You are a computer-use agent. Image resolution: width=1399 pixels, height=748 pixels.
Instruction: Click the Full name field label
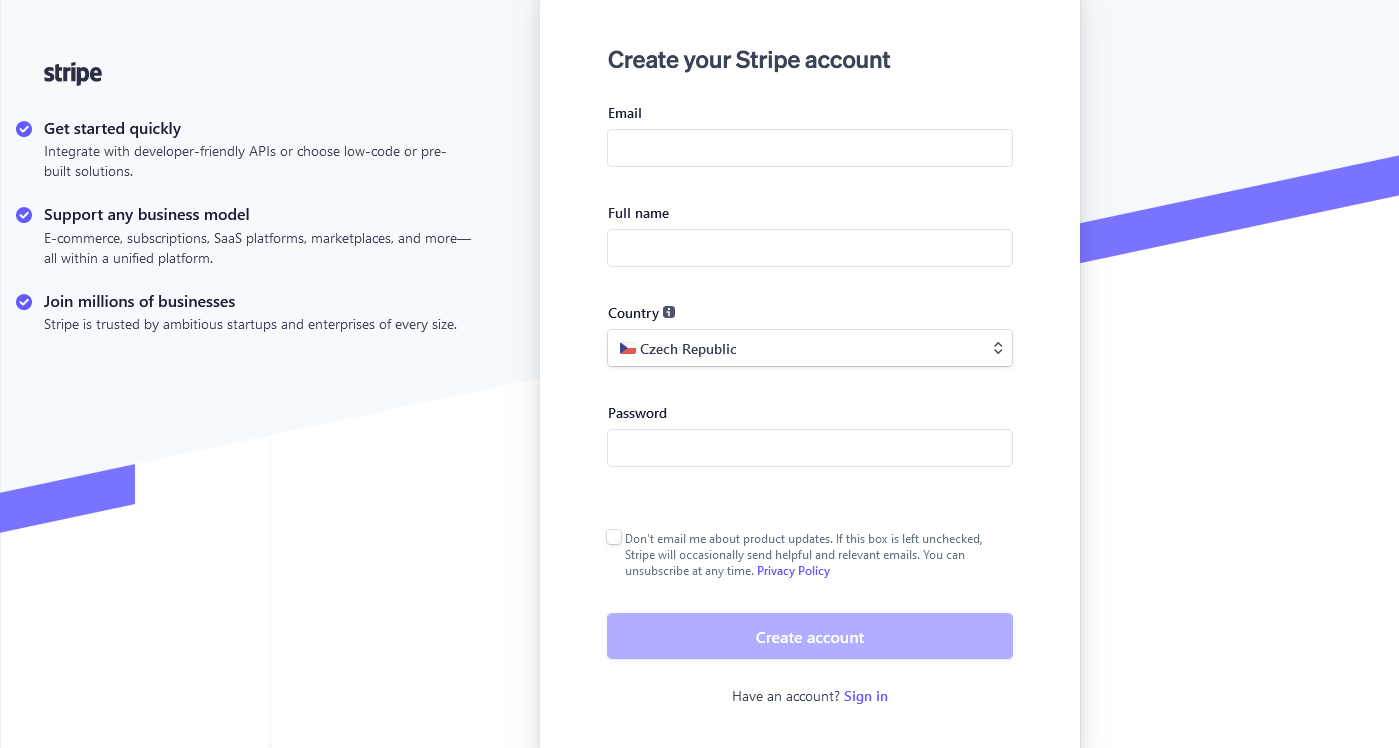pos(638,213)
